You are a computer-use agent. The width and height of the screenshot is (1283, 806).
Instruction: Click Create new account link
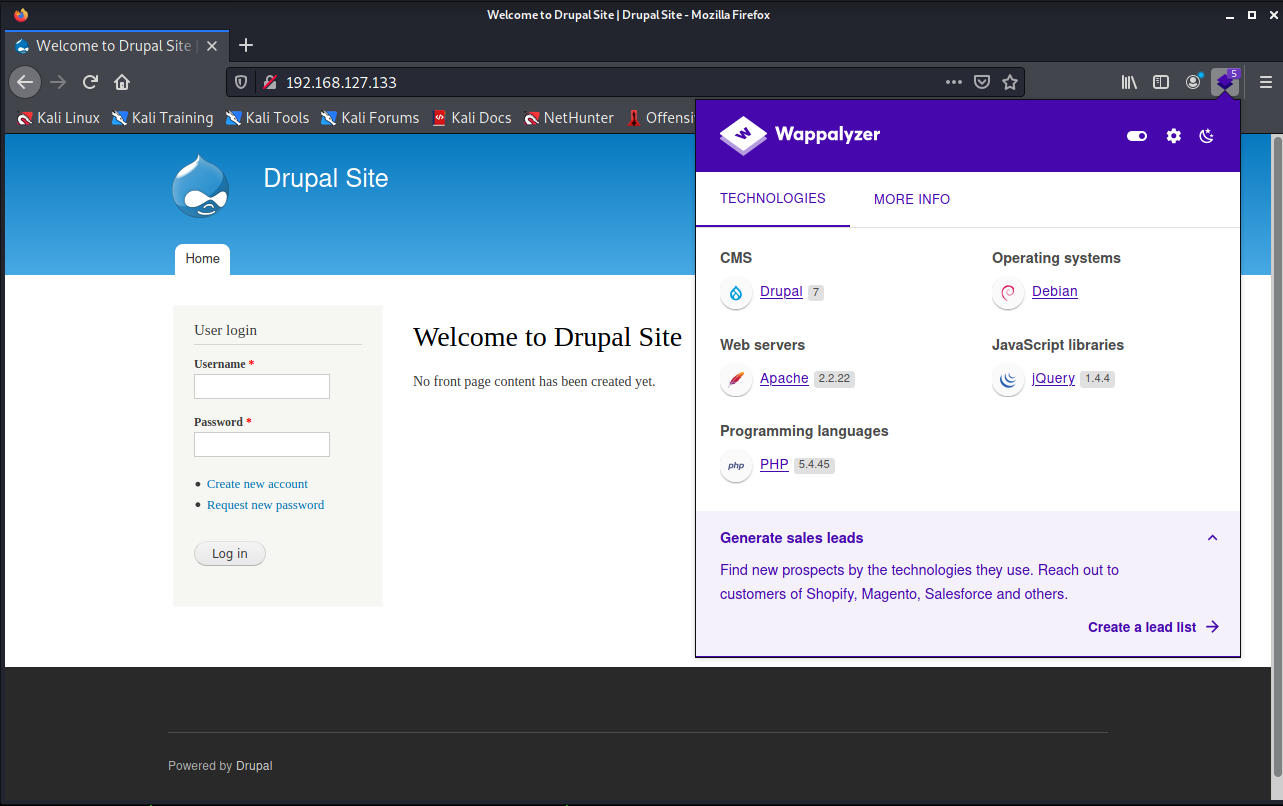coord(257,484)
